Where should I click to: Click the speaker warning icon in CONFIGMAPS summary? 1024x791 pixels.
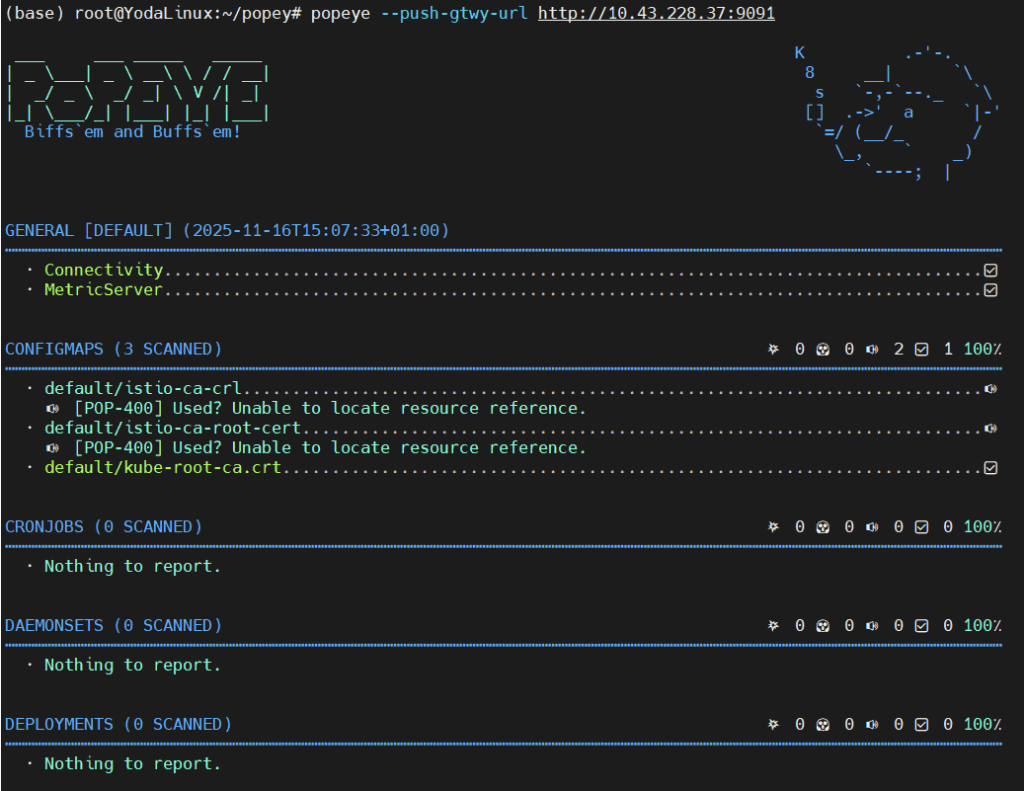872,349
